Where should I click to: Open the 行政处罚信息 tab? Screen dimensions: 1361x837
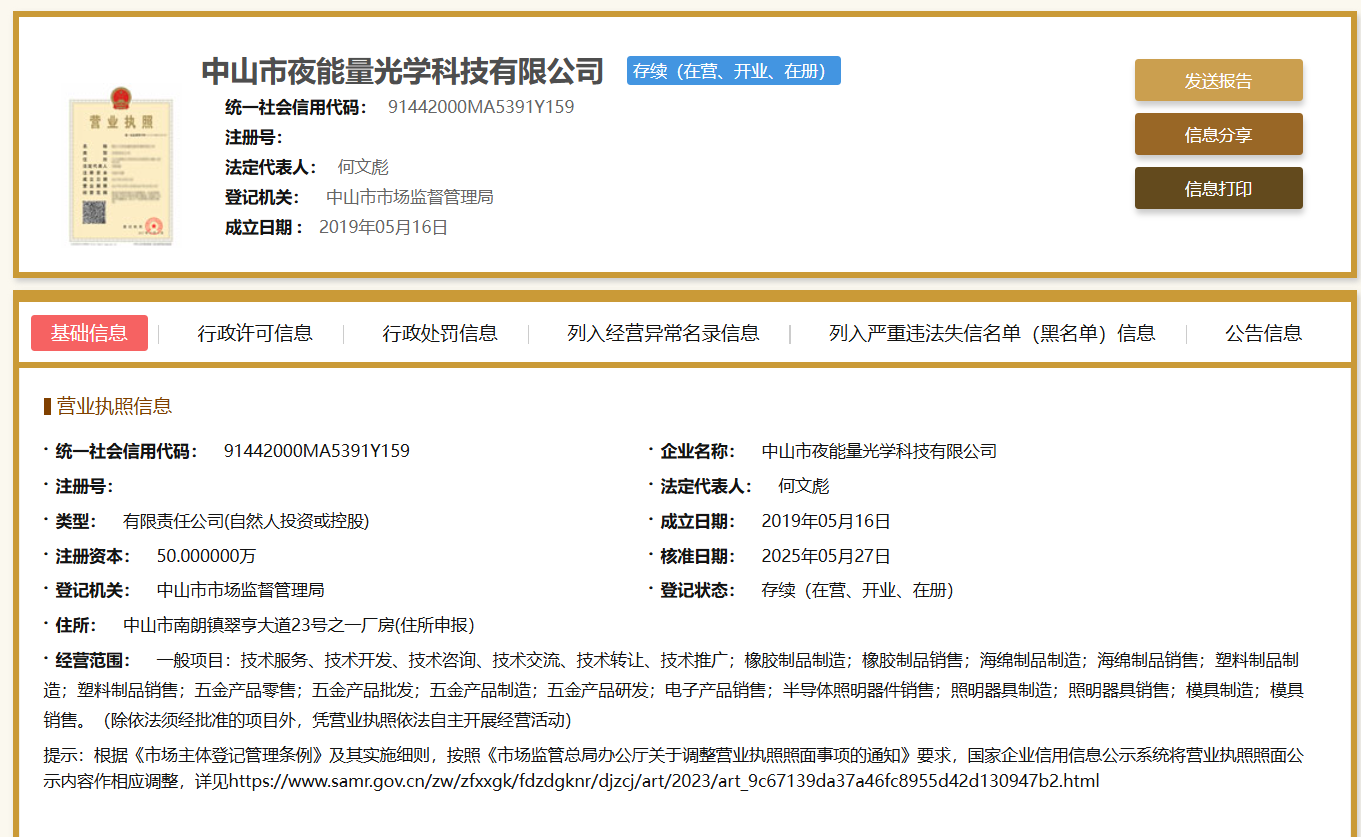pyautogui.click(x=440, y=333)
